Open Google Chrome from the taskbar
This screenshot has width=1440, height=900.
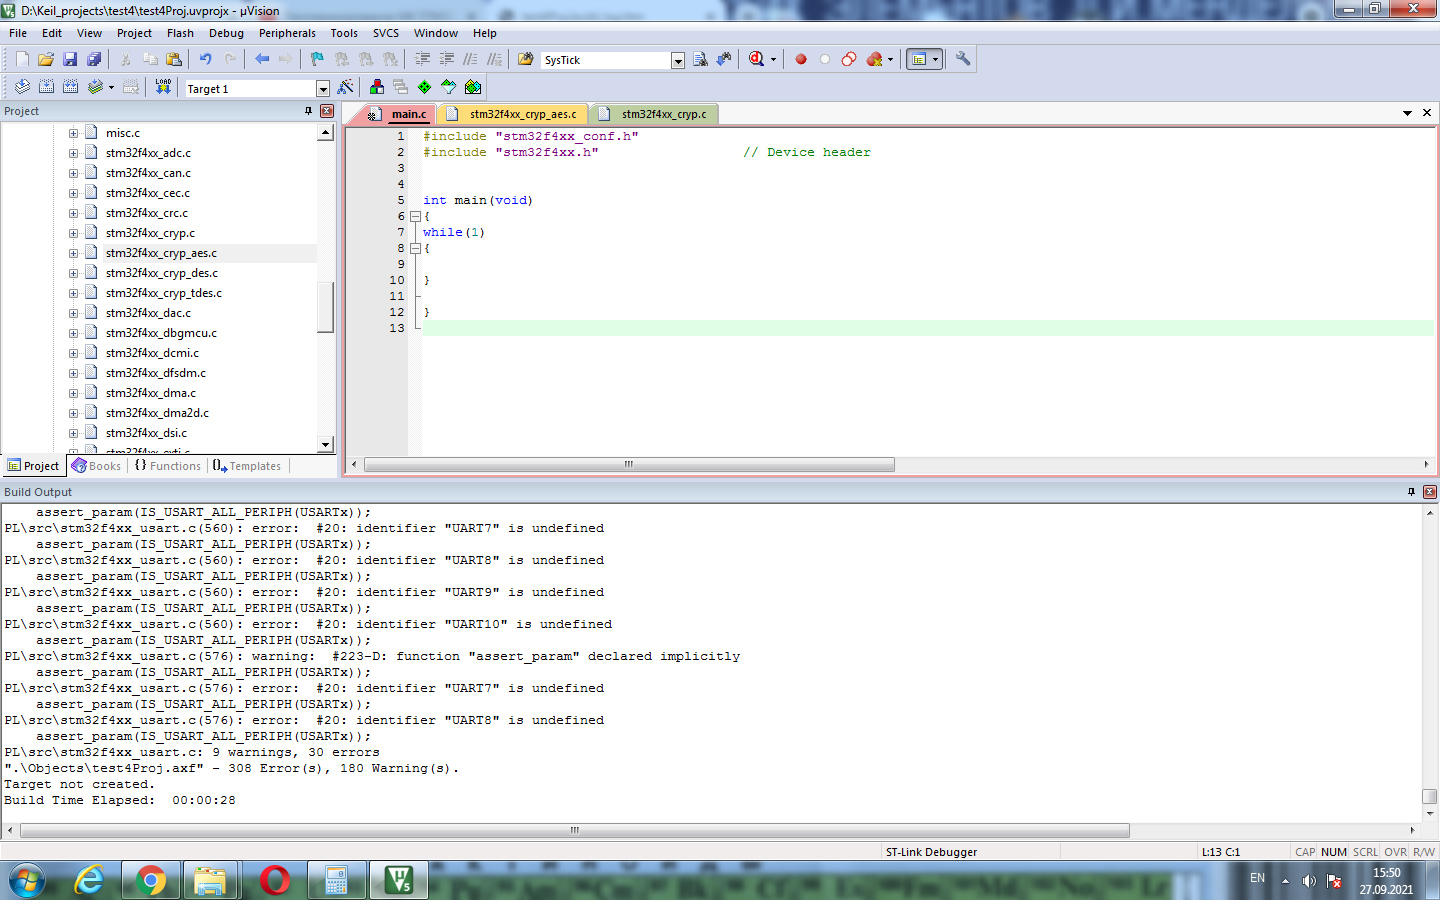tap(151, 880)
